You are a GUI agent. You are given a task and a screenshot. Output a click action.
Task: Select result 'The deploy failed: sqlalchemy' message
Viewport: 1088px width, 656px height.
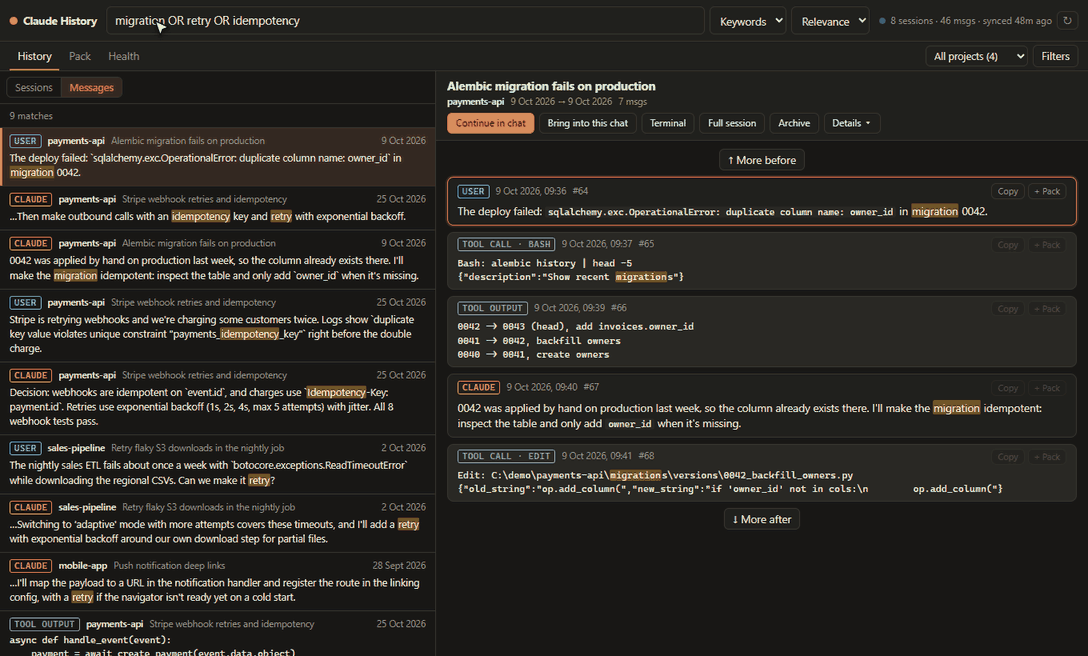pos(218,156)
